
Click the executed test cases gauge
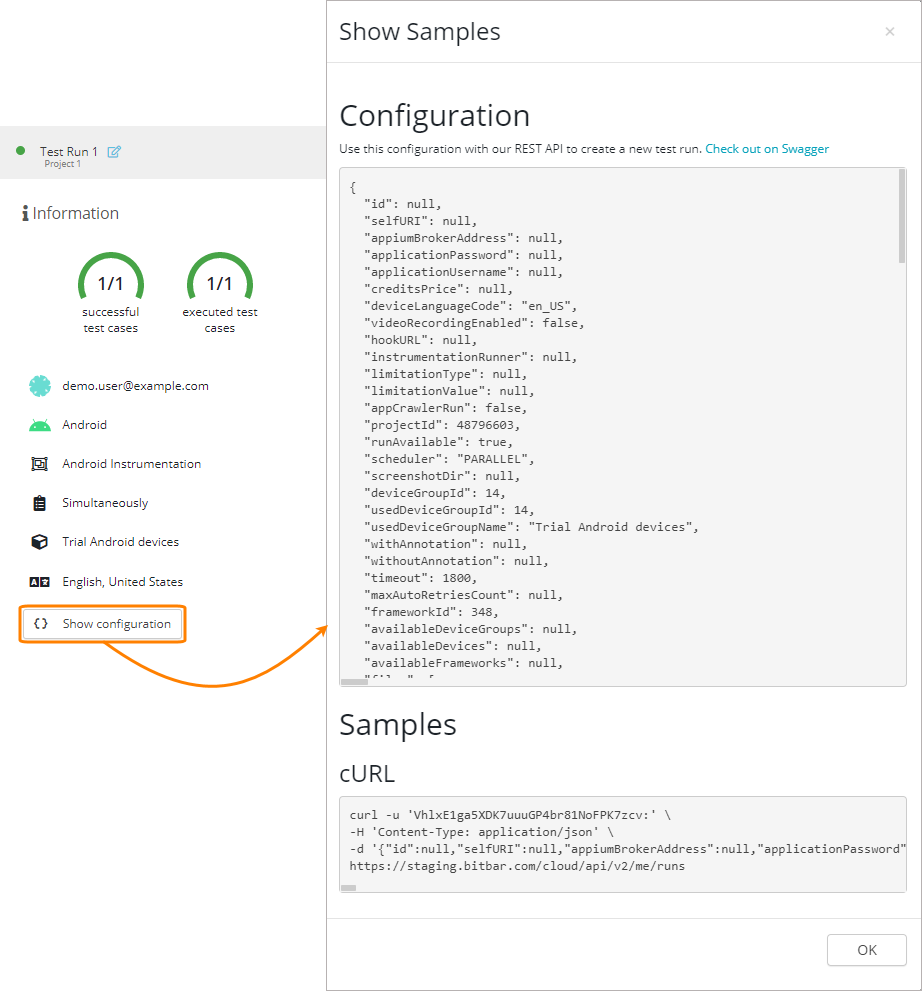(x=220, y=283)
